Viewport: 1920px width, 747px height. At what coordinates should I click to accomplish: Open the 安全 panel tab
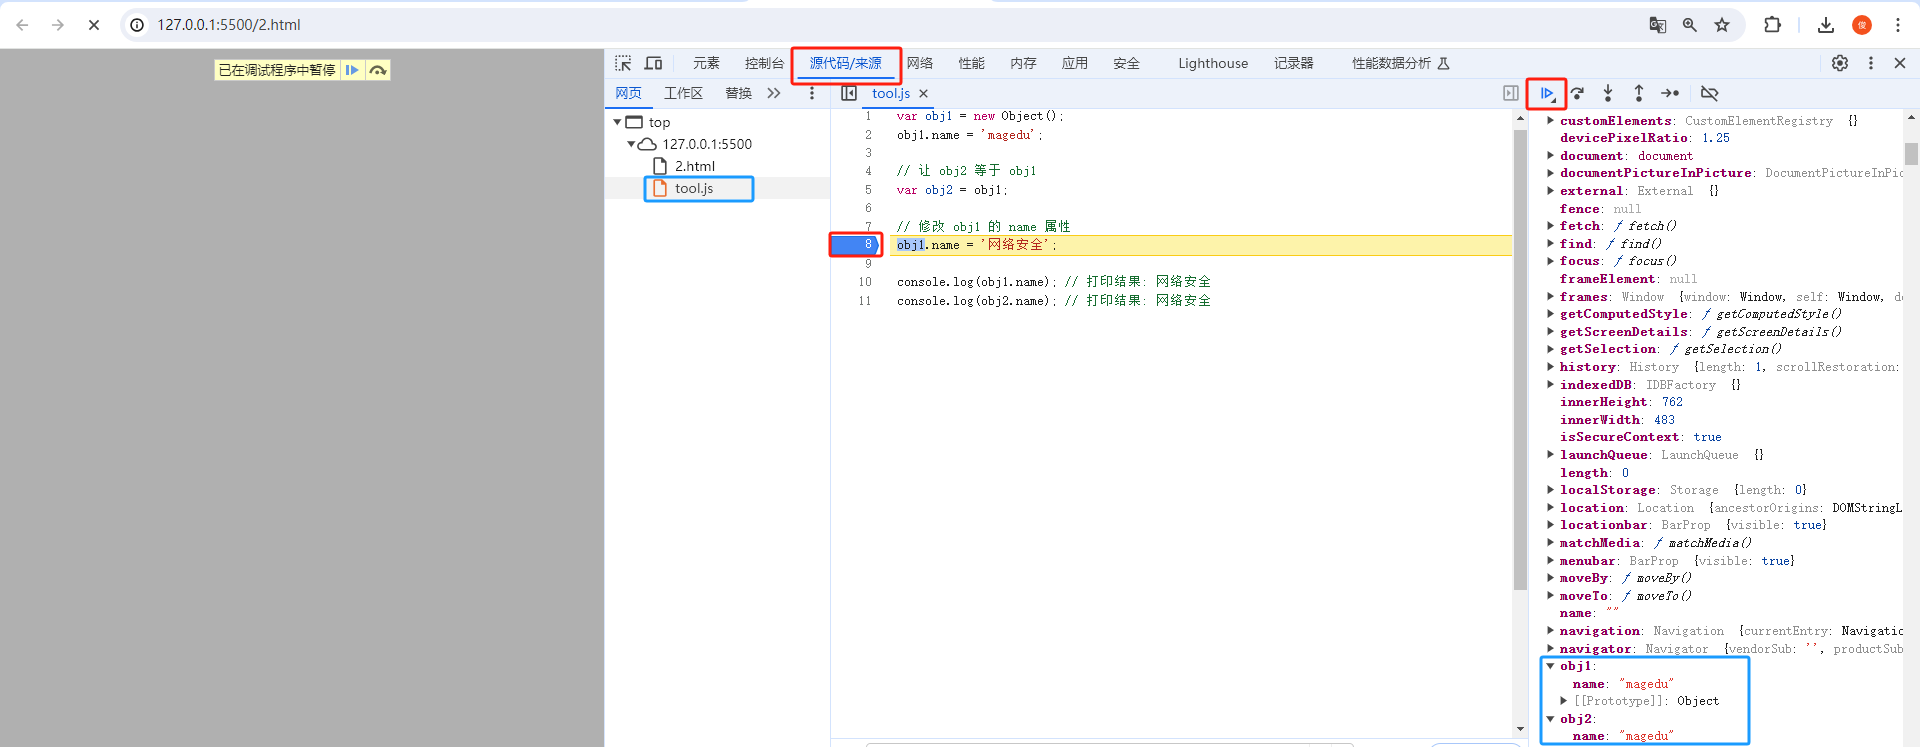click(1127, 63)
